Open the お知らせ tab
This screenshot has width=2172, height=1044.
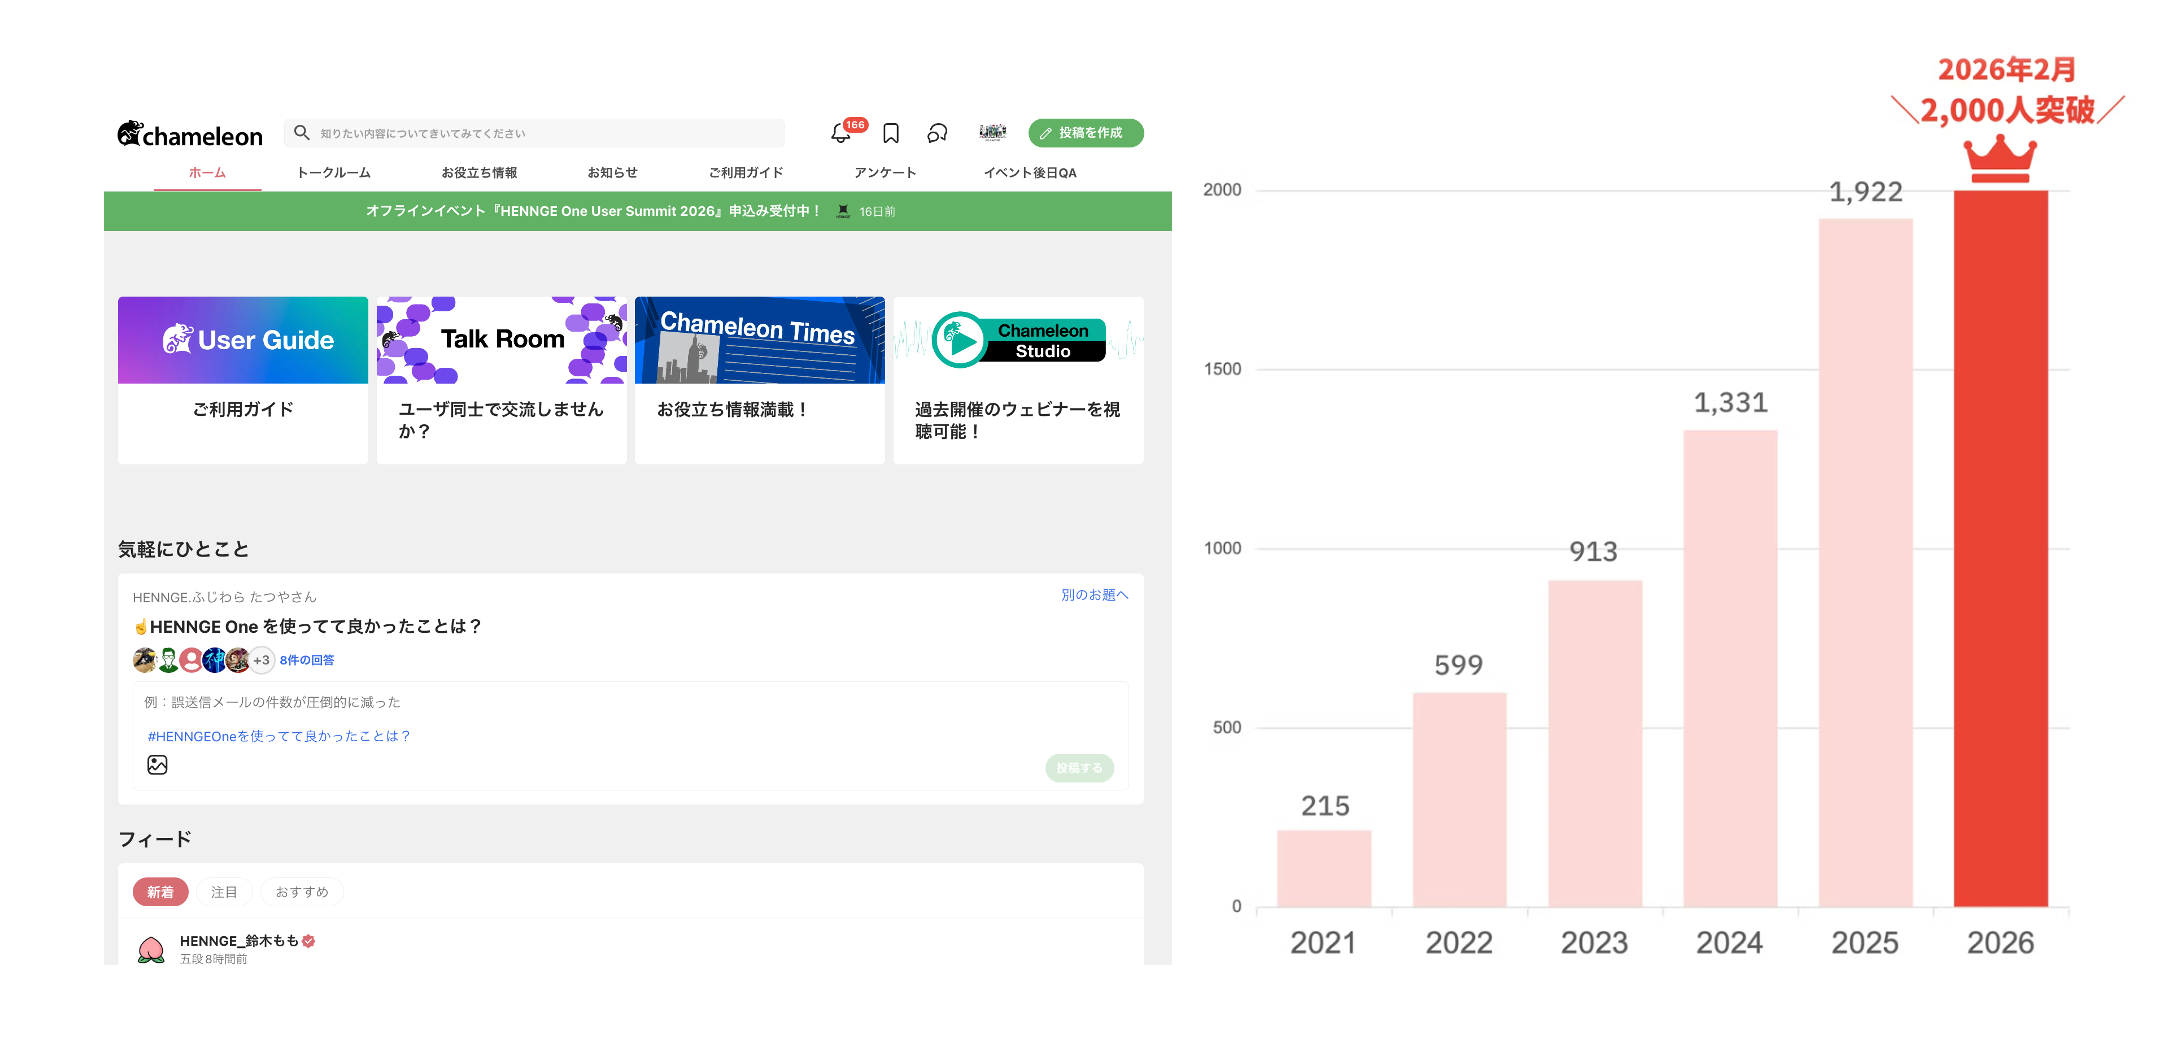612,173
